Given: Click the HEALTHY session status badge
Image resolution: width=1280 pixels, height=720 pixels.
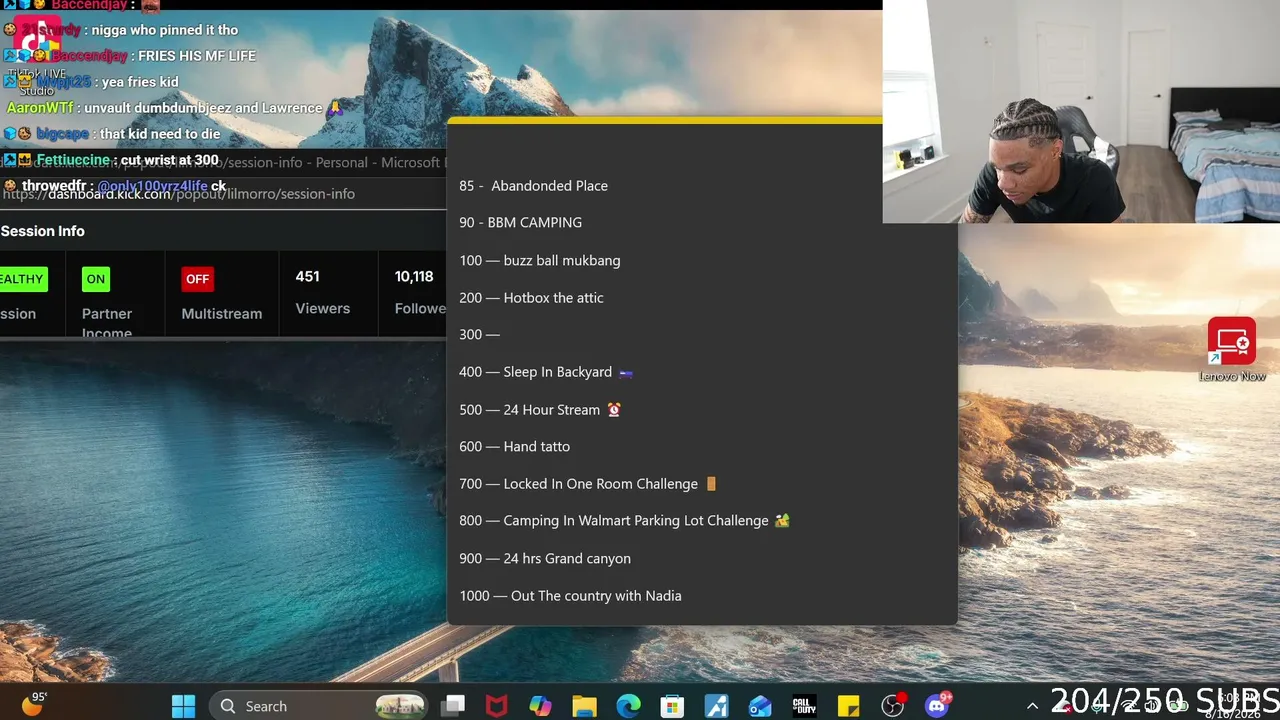Looking at the screenshot, I should pos(23,279).
